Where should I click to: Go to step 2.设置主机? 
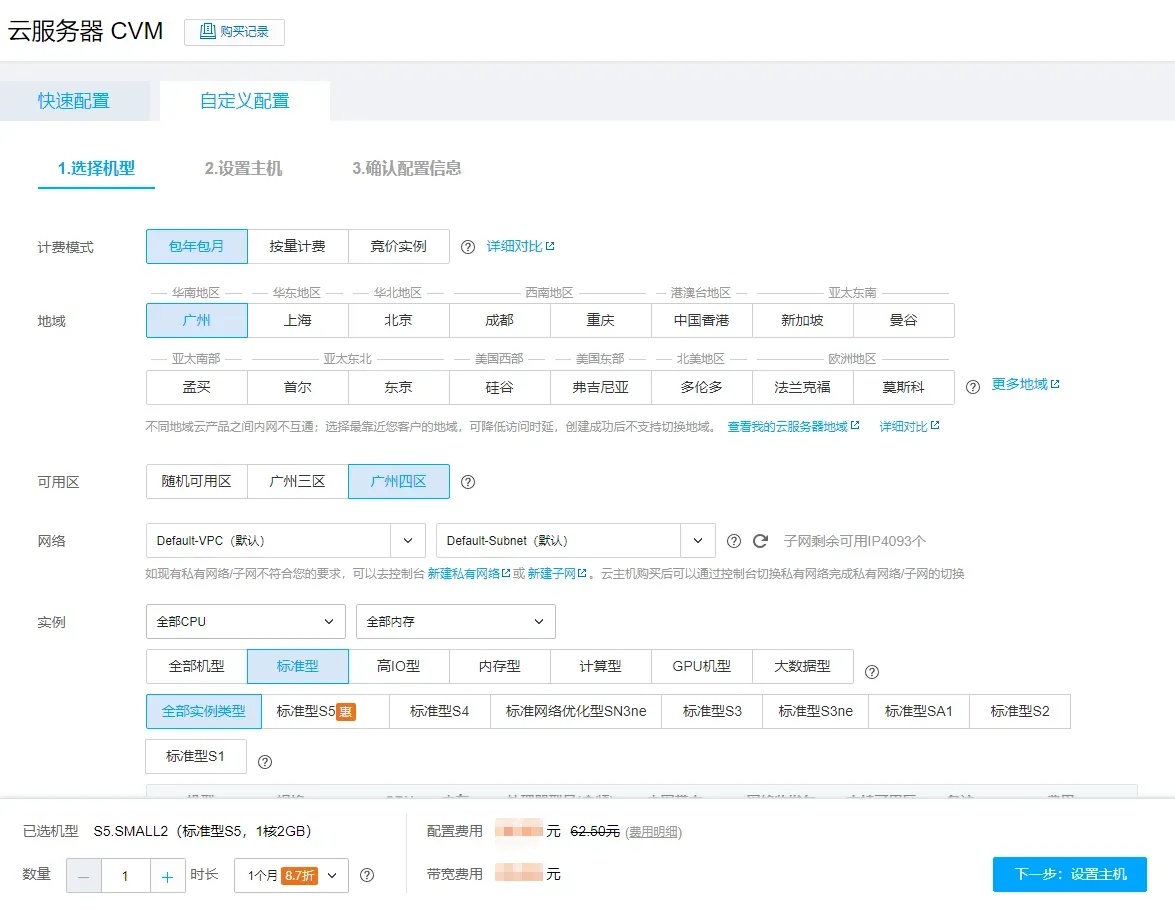pos(244,169)
